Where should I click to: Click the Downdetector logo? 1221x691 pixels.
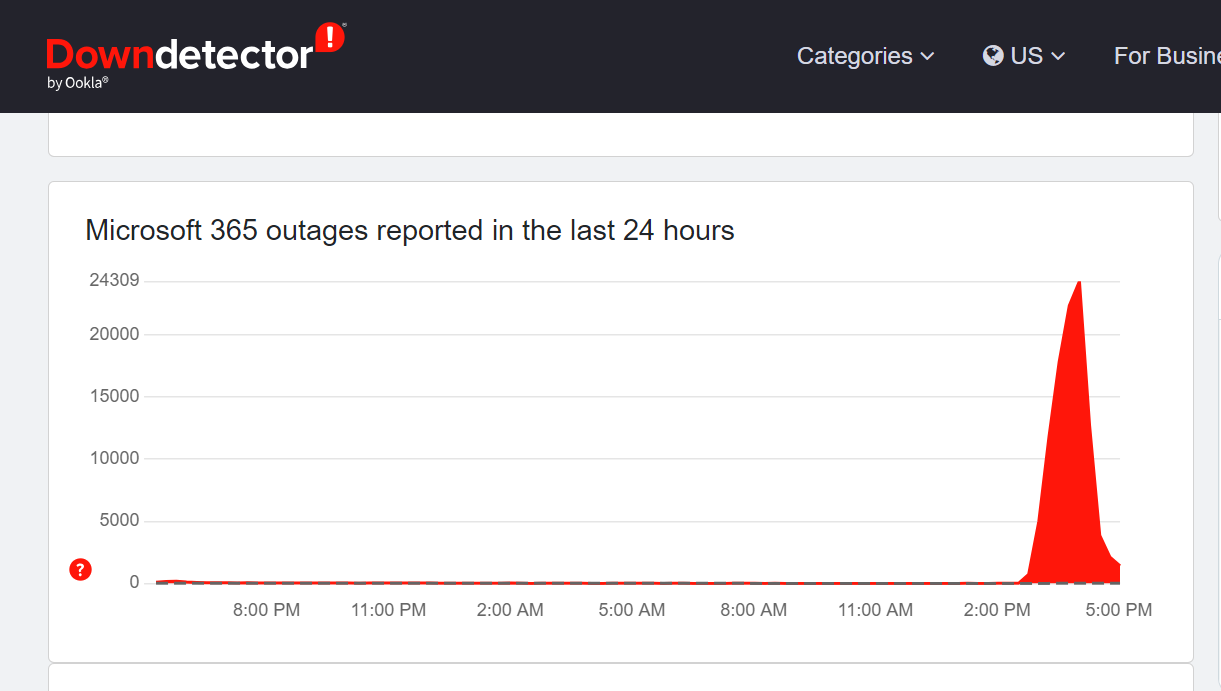[x=196, y=56]
